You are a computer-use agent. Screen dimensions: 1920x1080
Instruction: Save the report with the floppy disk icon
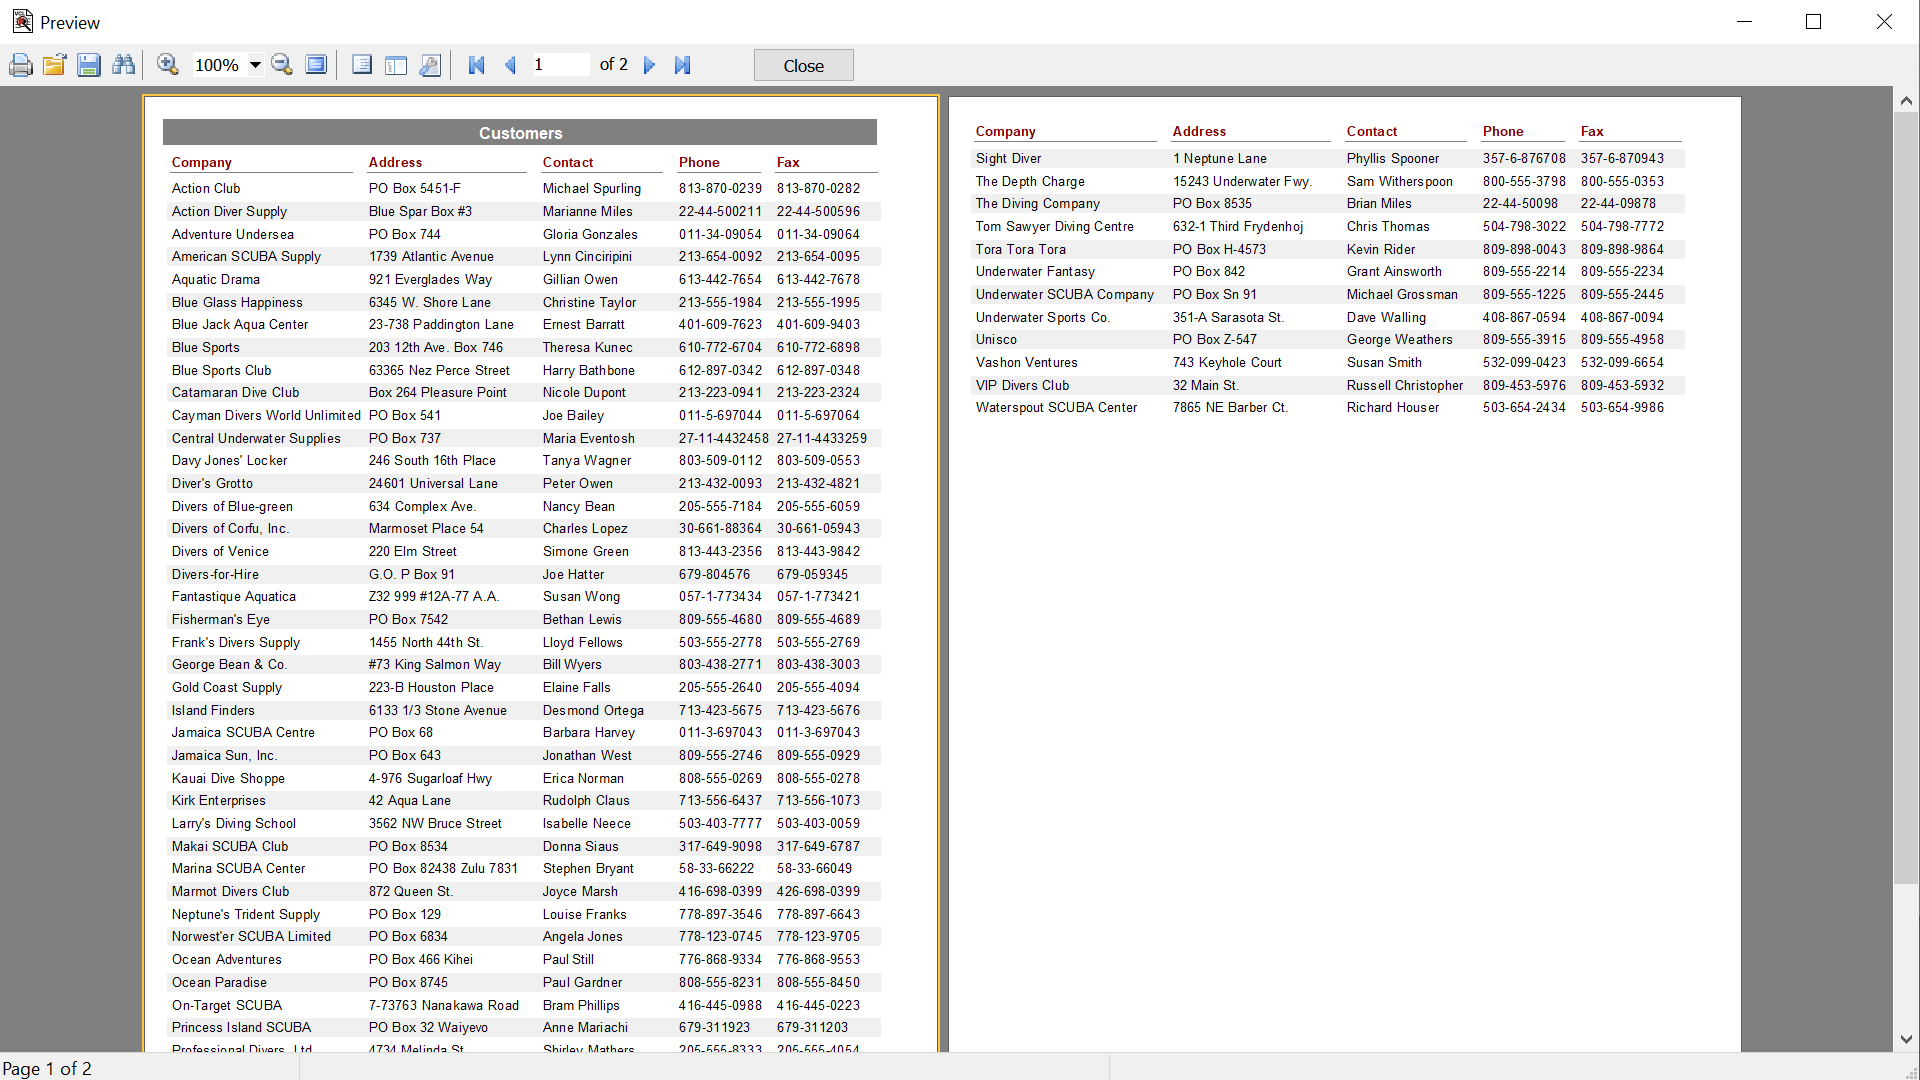coord(89,65)
